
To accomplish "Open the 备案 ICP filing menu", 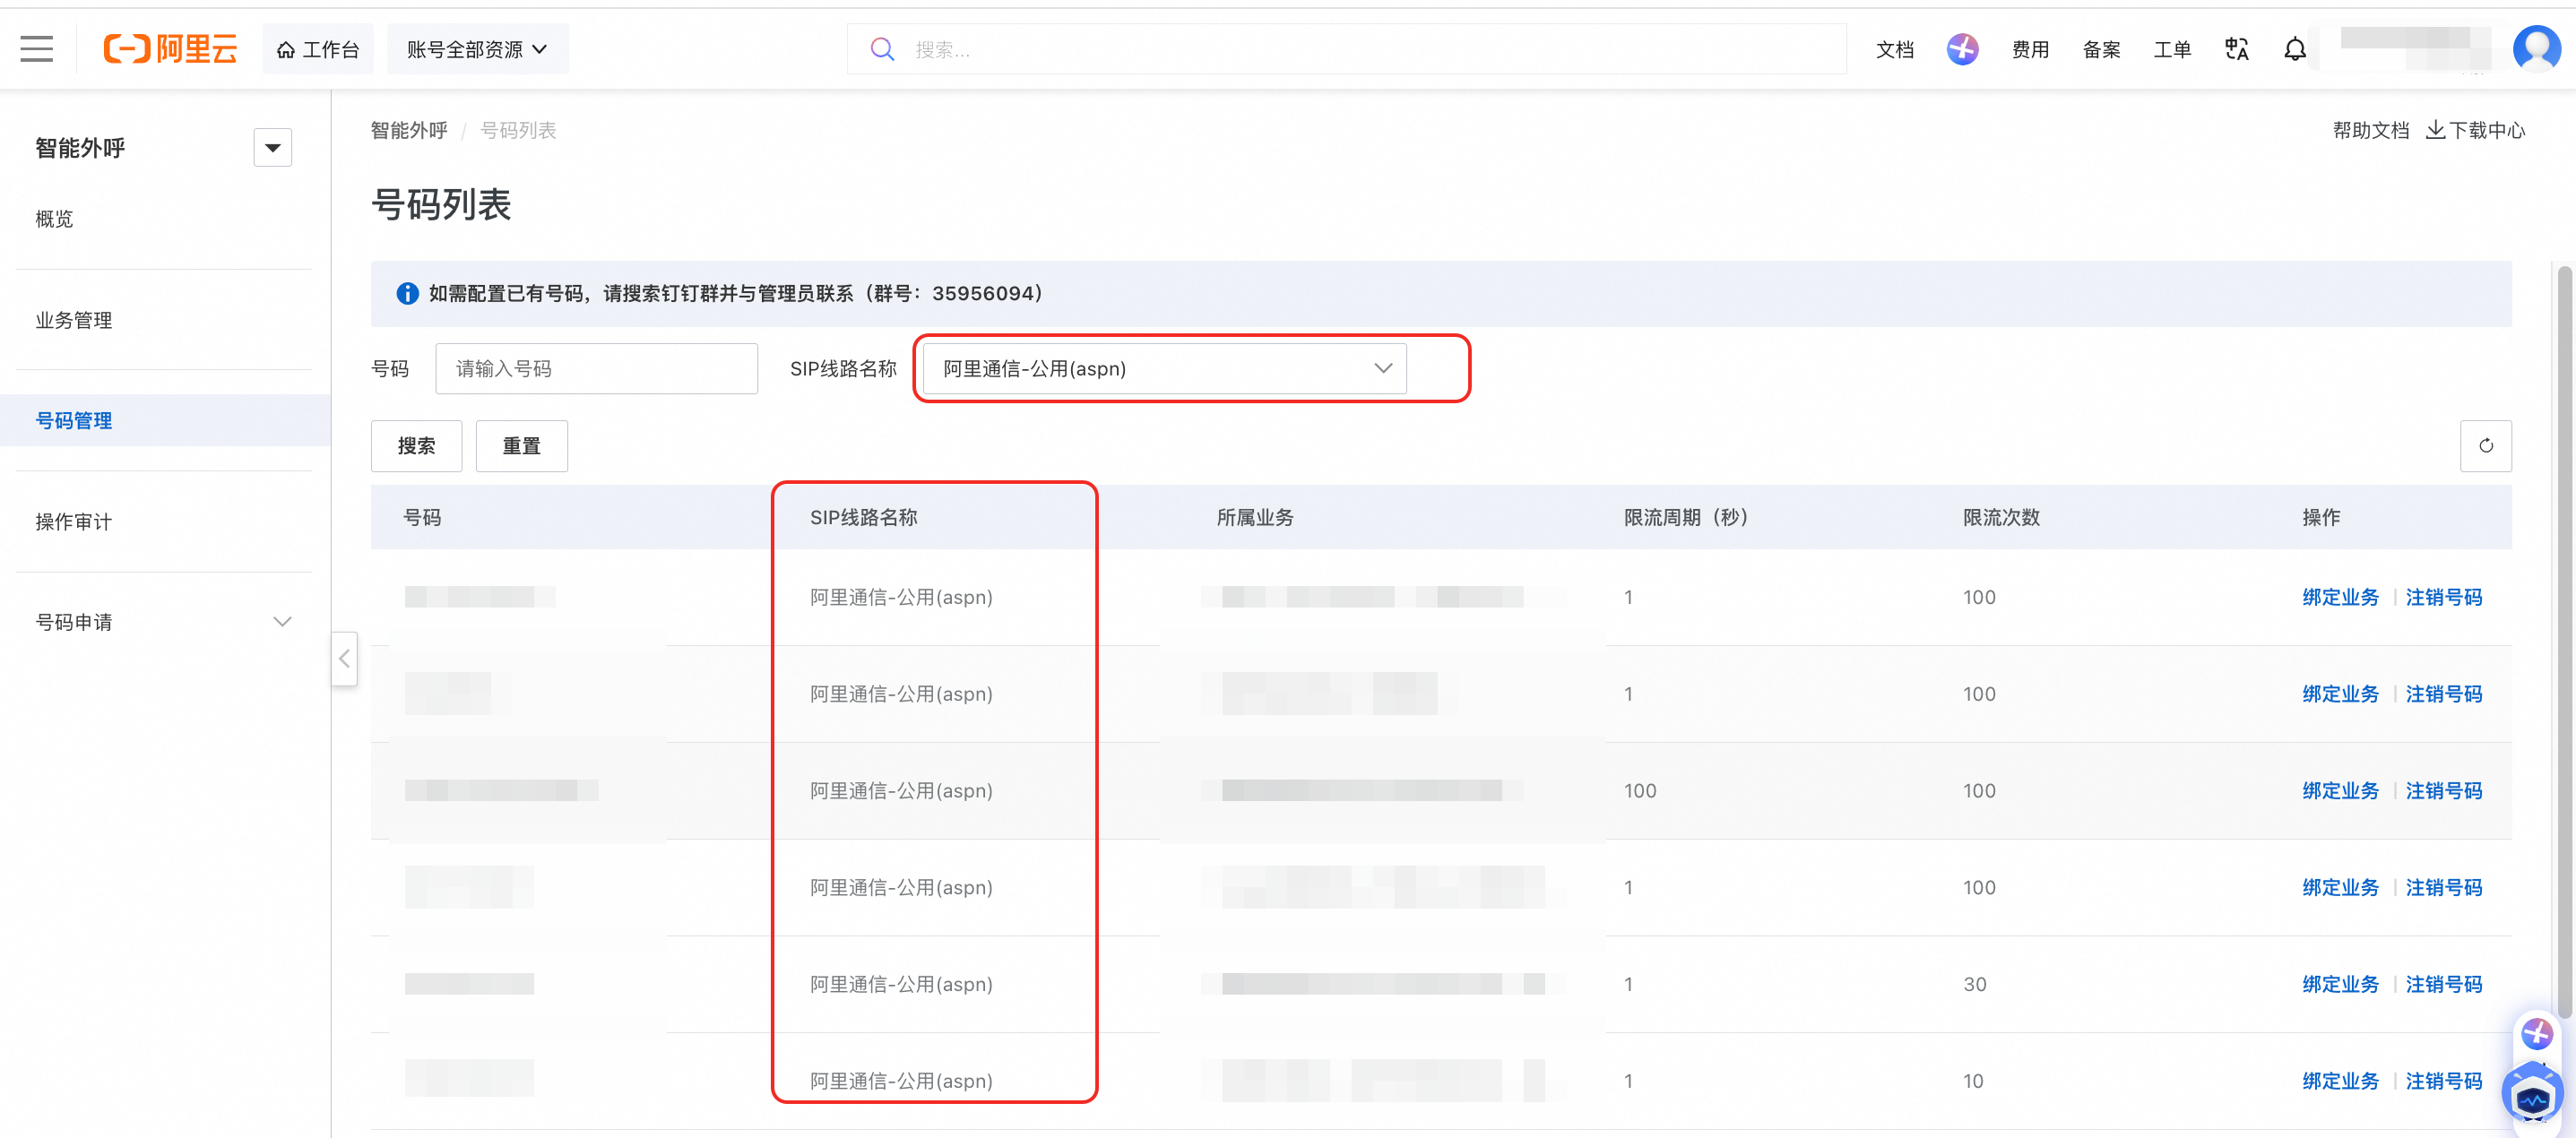I will coord(2101,49).
